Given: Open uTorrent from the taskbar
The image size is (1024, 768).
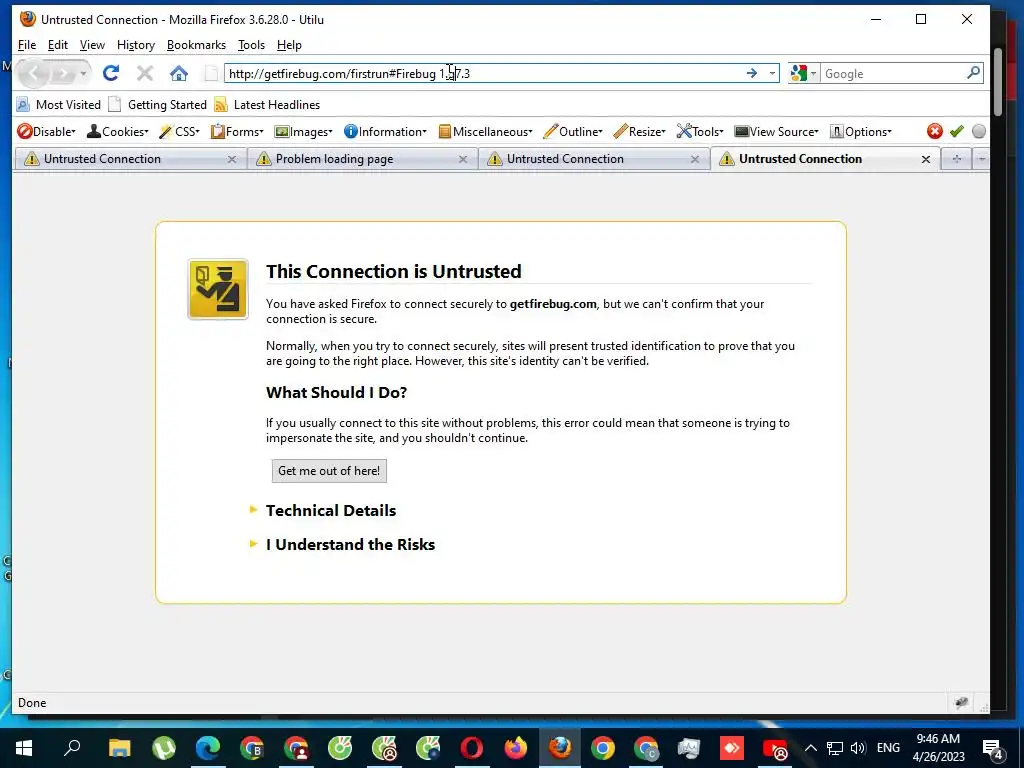Looking at the screenshot, I should point(164,748).
